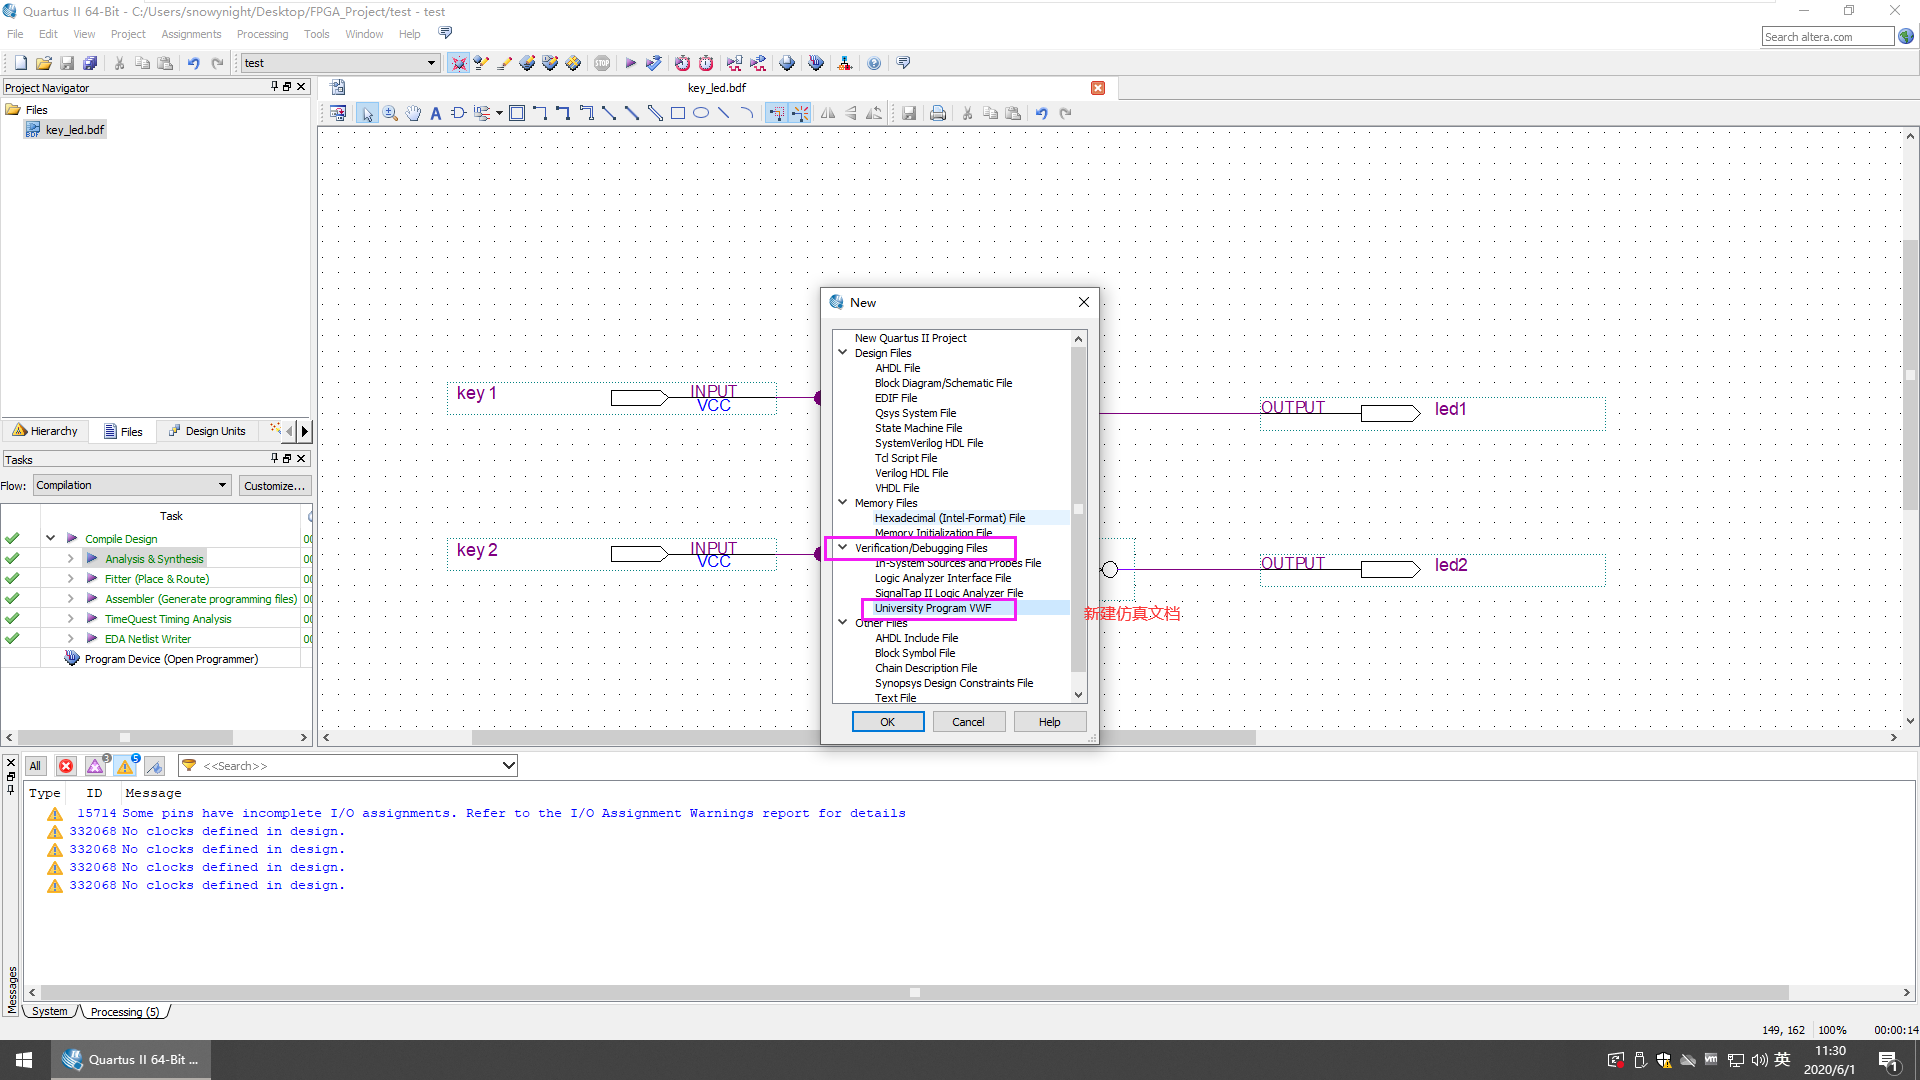Click key_led.bdf file in Project Navigator
This screenshot has width=1920, height=1080.
73,129
